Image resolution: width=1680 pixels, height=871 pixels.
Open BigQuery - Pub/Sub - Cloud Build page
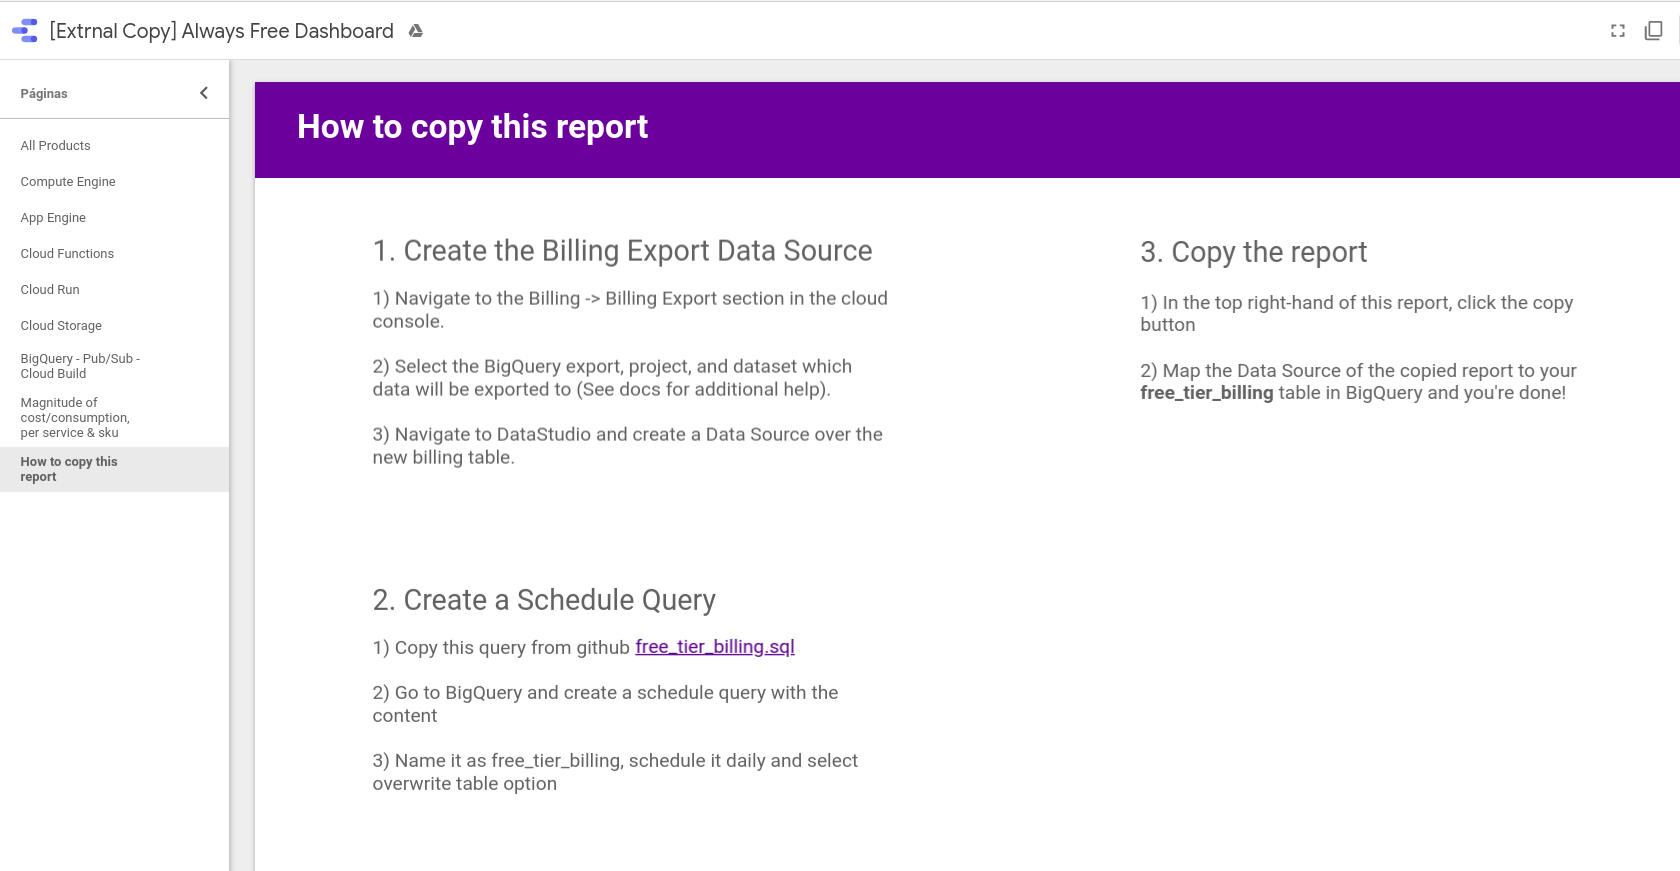(114, 366)
